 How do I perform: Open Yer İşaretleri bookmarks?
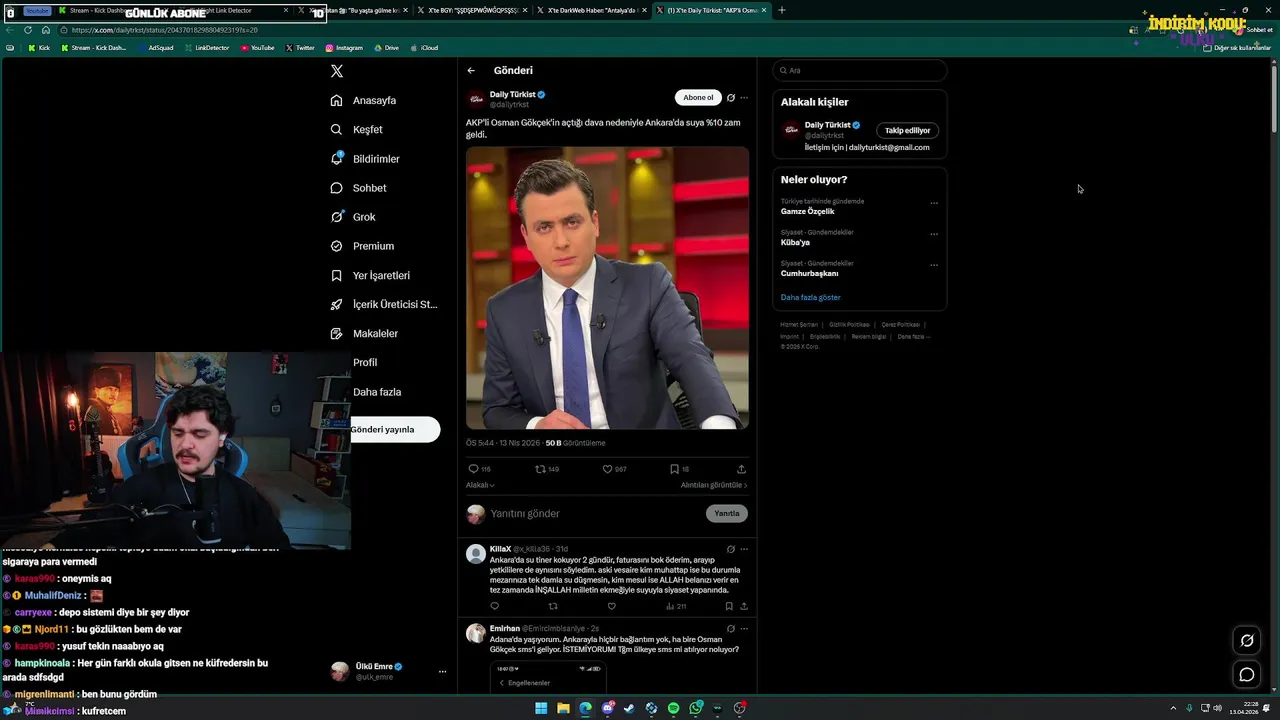click(370, 275)
